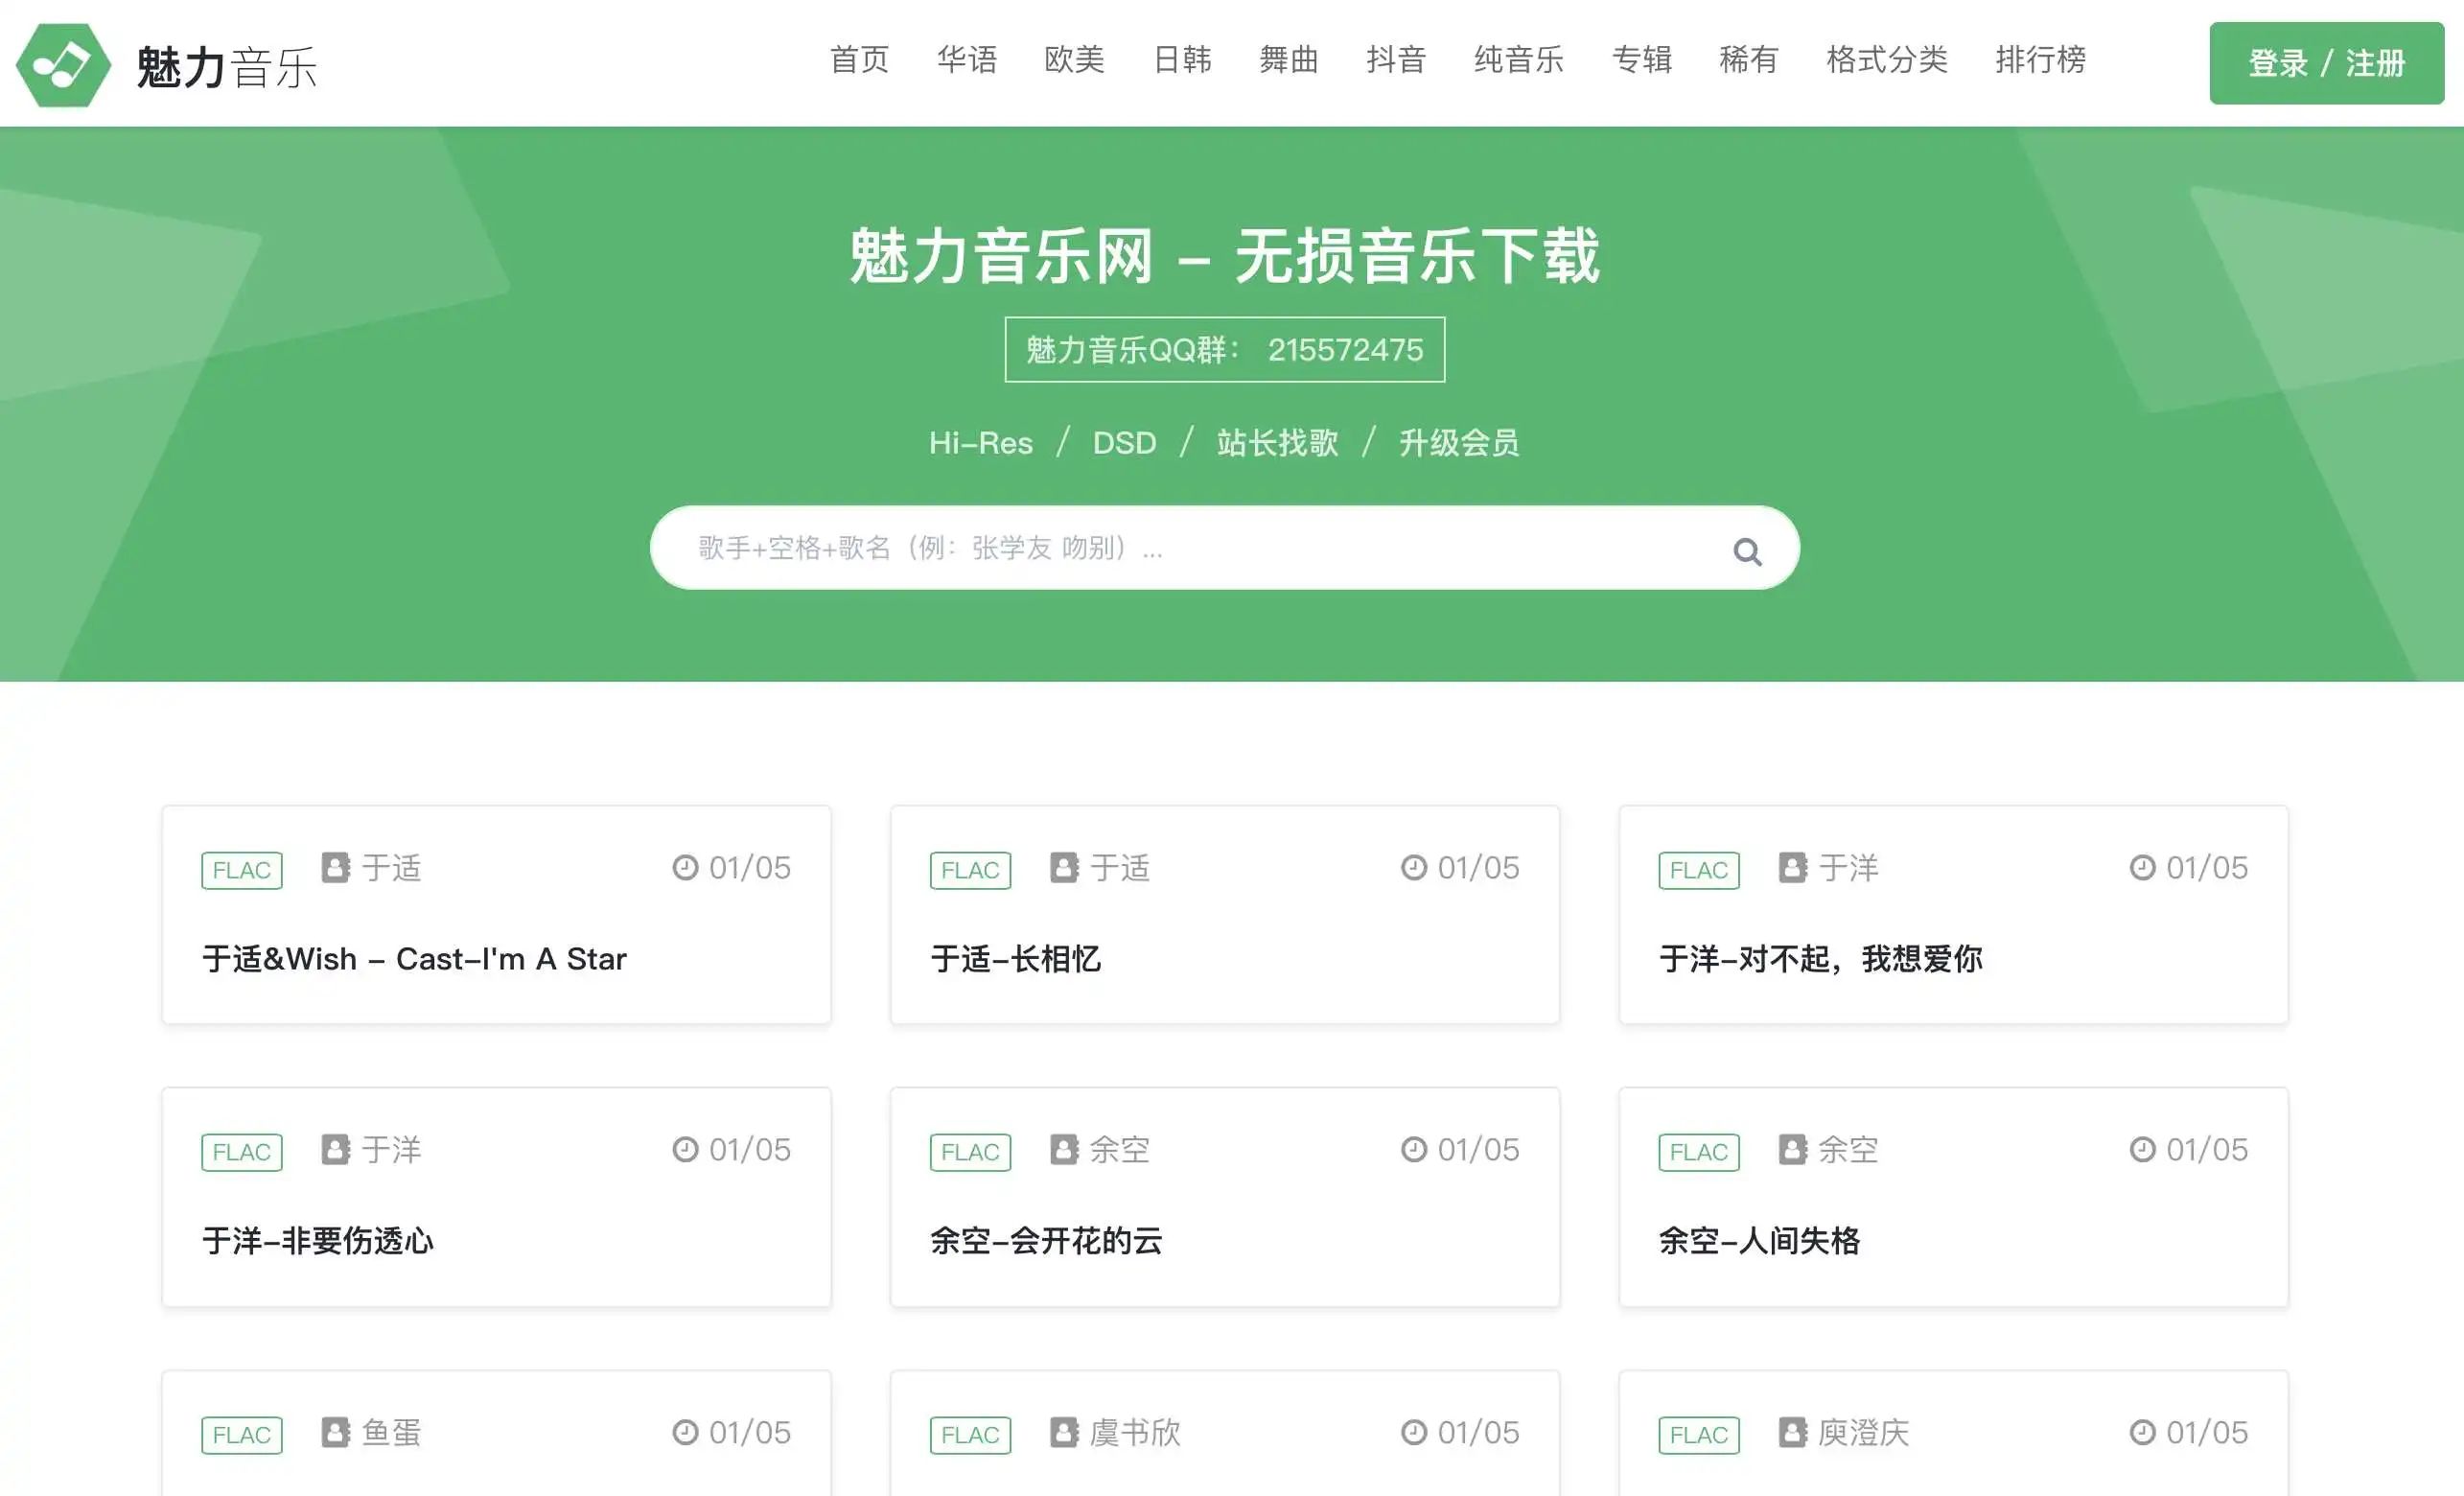Click clock icon on 会开花的云 card
Screen dimensions: 2464x1496
pyautogui.click(x=1414, y=1149)
